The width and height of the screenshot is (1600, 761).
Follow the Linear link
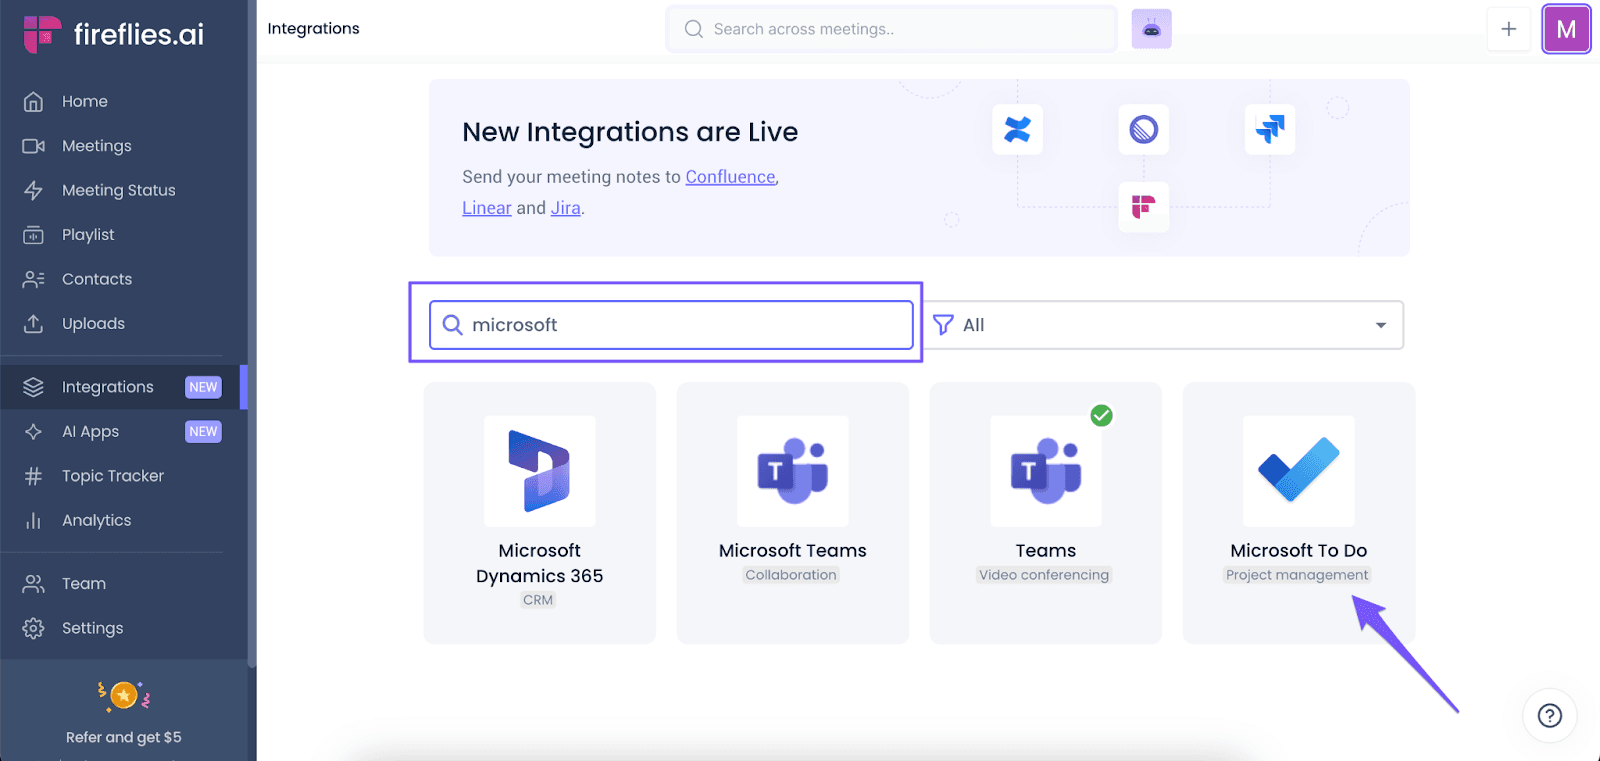(x=487, y=208)
